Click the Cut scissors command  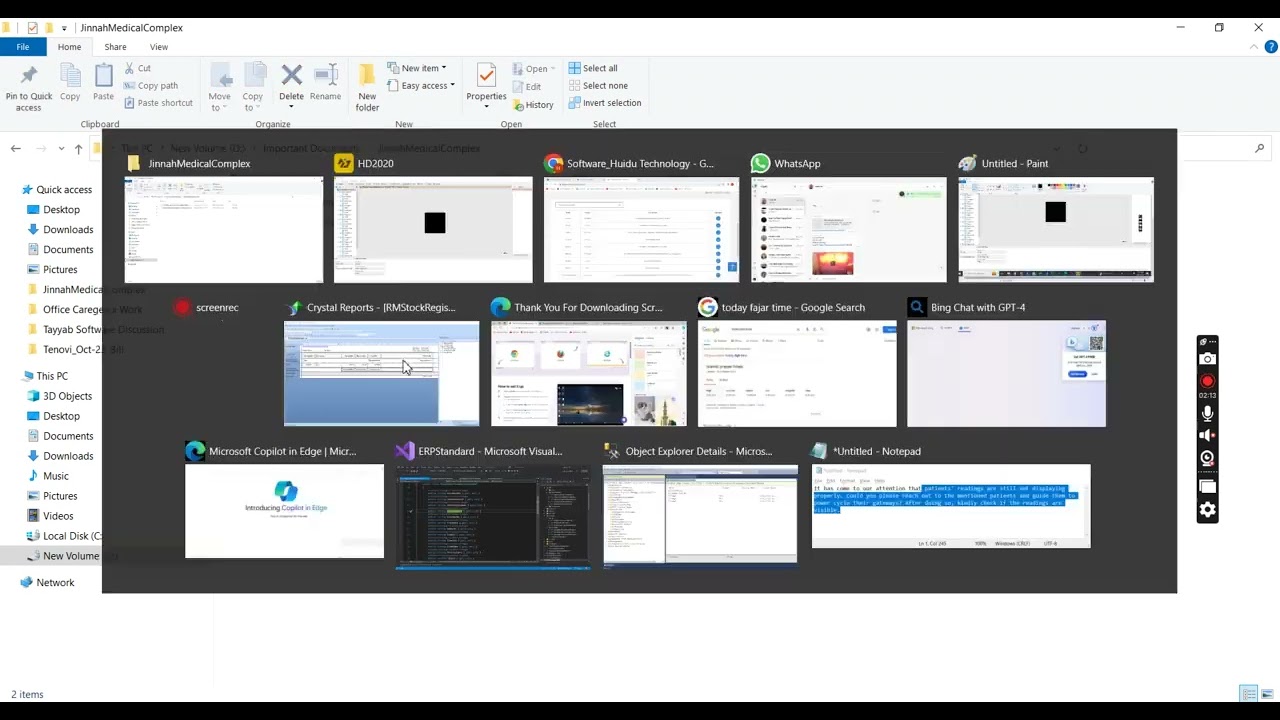tap(138, 68)
